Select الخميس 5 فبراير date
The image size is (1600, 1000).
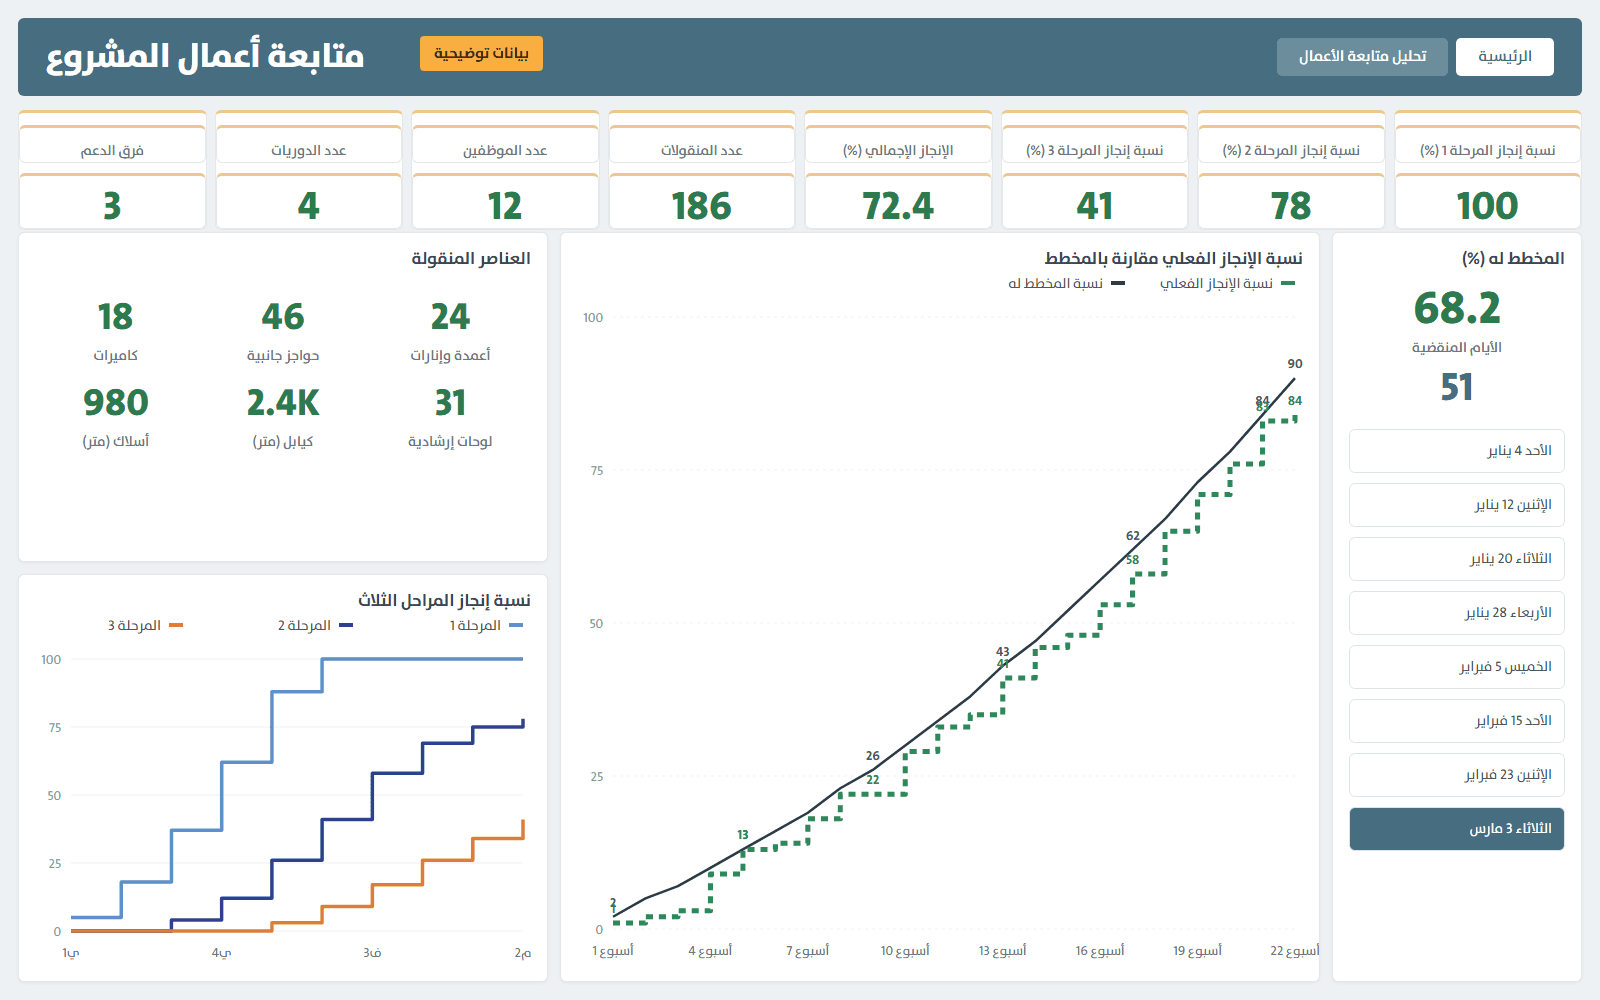pos(1456,667)
